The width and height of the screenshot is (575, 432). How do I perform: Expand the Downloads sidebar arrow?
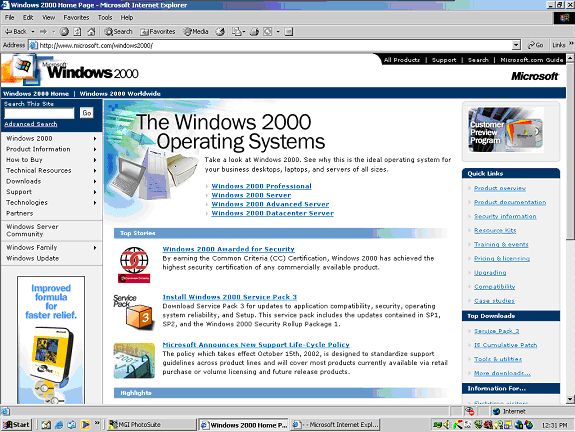click(95, 181)
